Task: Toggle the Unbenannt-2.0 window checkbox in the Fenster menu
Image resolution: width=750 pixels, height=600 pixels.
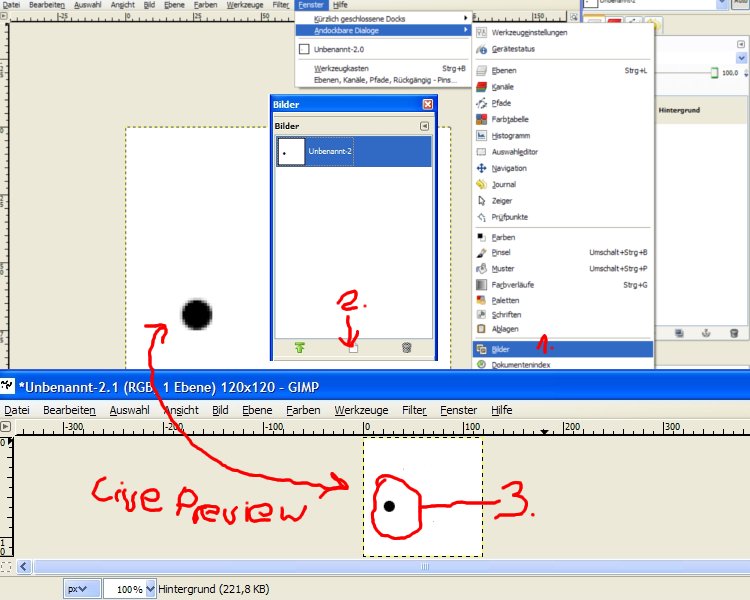Action: (x=304, y=49)
